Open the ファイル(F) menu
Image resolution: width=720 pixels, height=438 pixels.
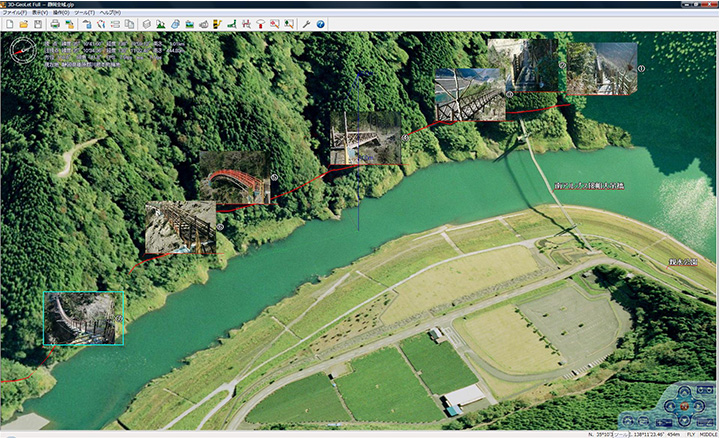click(x=15, y=13)
